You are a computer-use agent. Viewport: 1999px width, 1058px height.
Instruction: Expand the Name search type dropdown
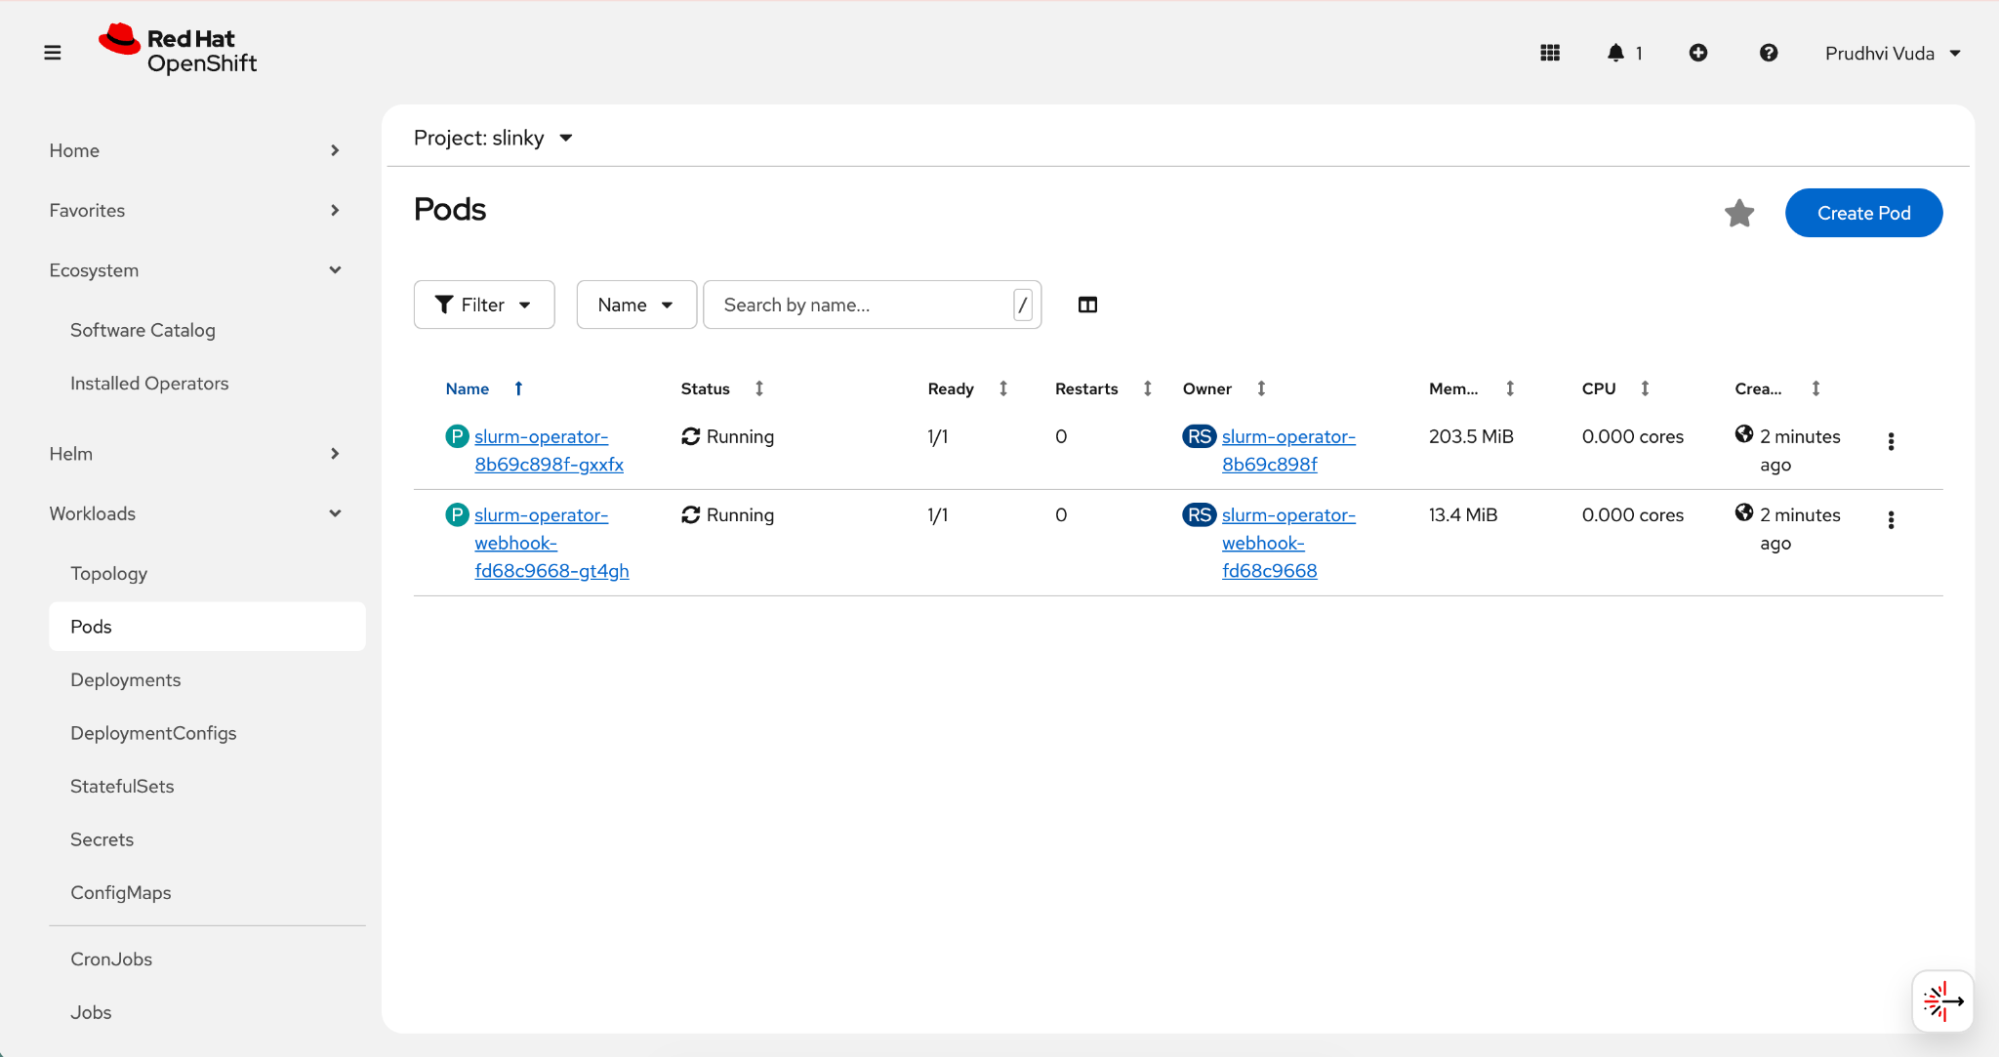[635, 305]
